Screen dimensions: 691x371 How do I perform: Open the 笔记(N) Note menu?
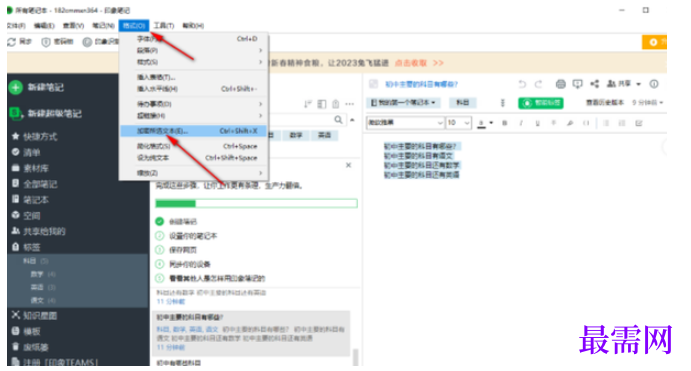pos(103,26)
